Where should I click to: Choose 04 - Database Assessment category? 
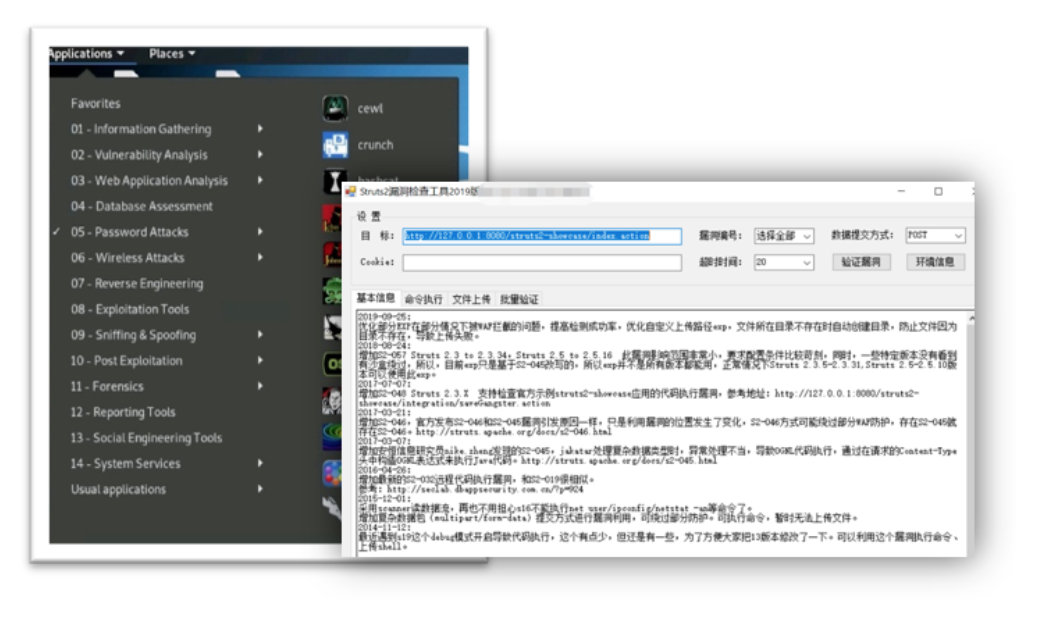pos(142,206)
